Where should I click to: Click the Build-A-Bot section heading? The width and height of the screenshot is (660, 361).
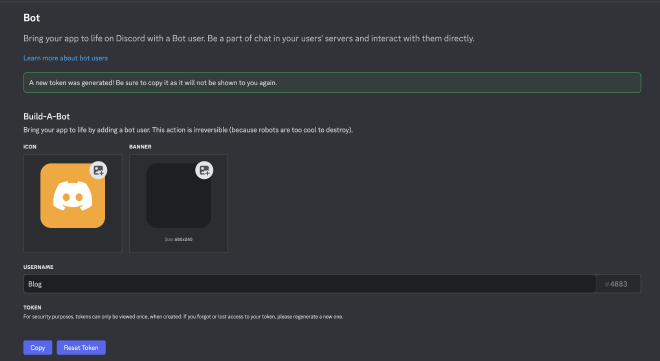[x=47, y=117]
